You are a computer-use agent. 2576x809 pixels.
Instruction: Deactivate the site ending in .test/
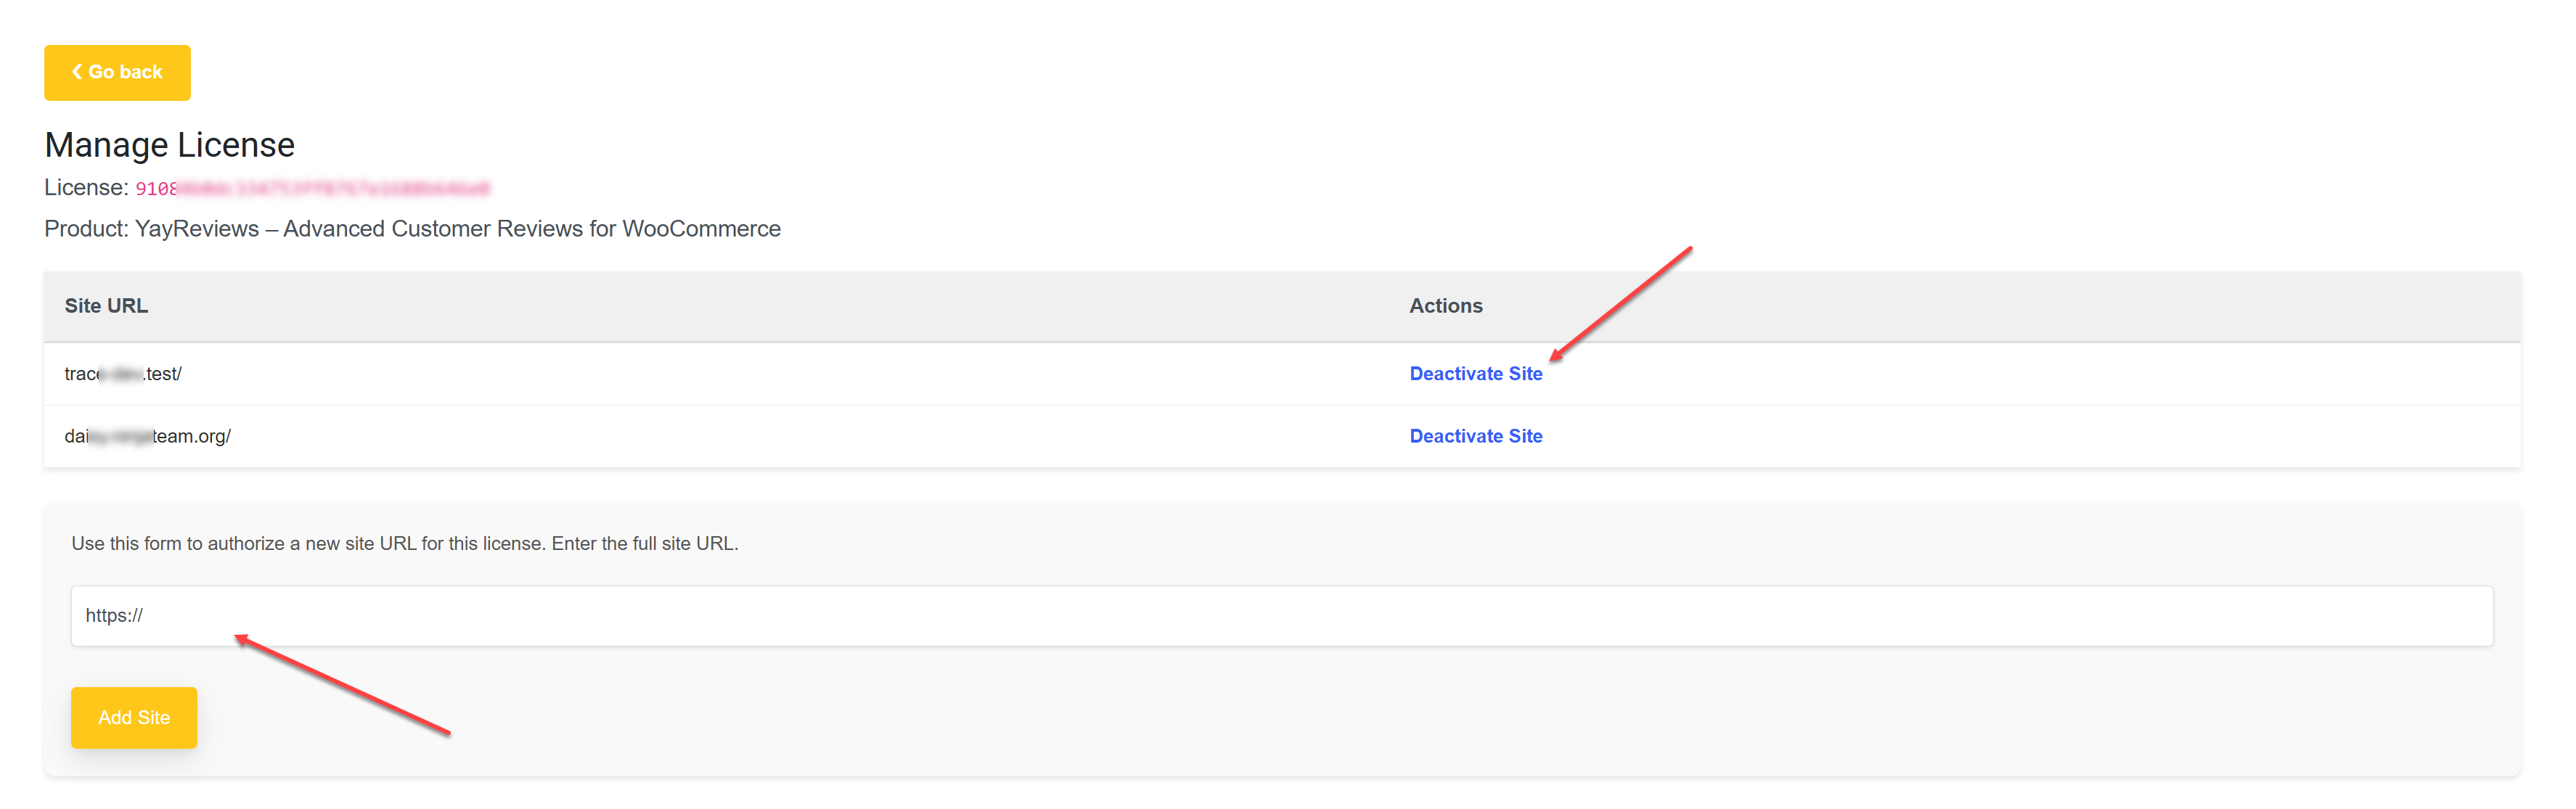1475,373
